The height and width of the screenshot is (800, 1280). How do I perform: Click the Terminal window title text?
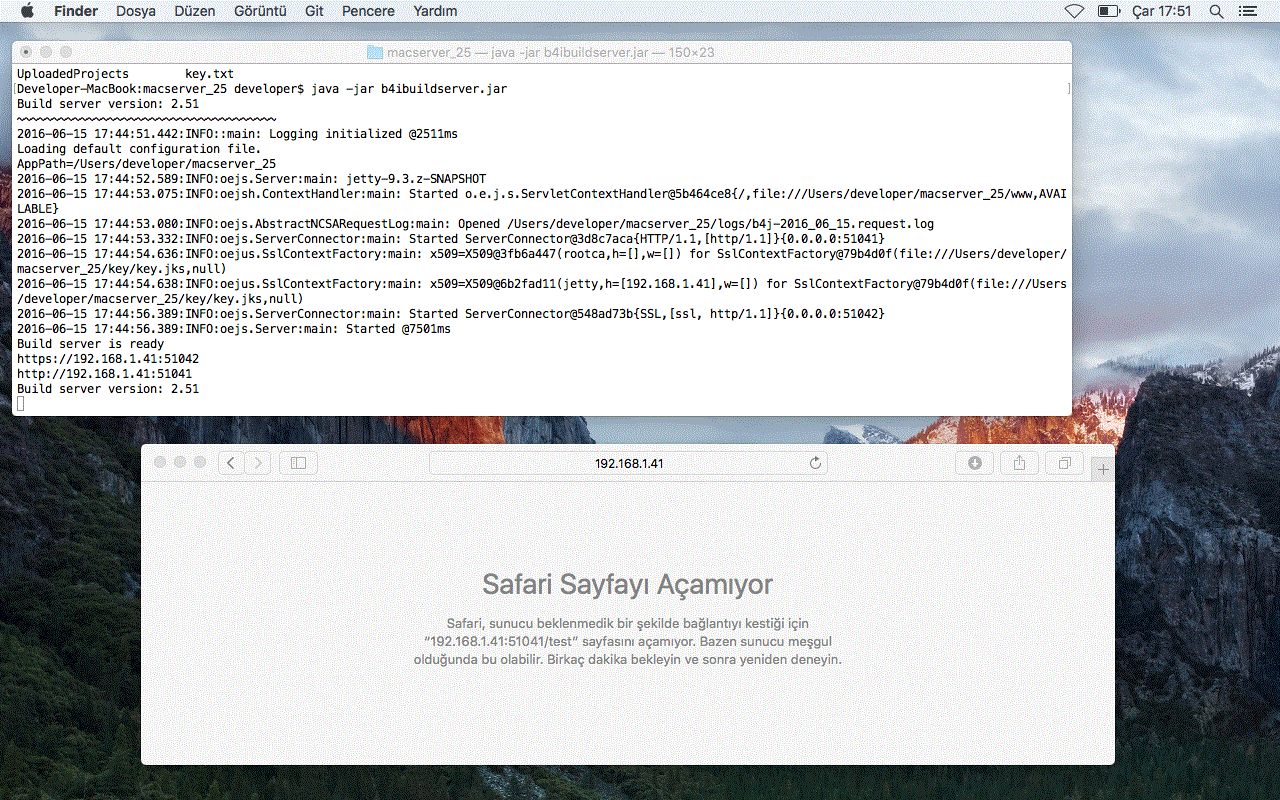550,52
